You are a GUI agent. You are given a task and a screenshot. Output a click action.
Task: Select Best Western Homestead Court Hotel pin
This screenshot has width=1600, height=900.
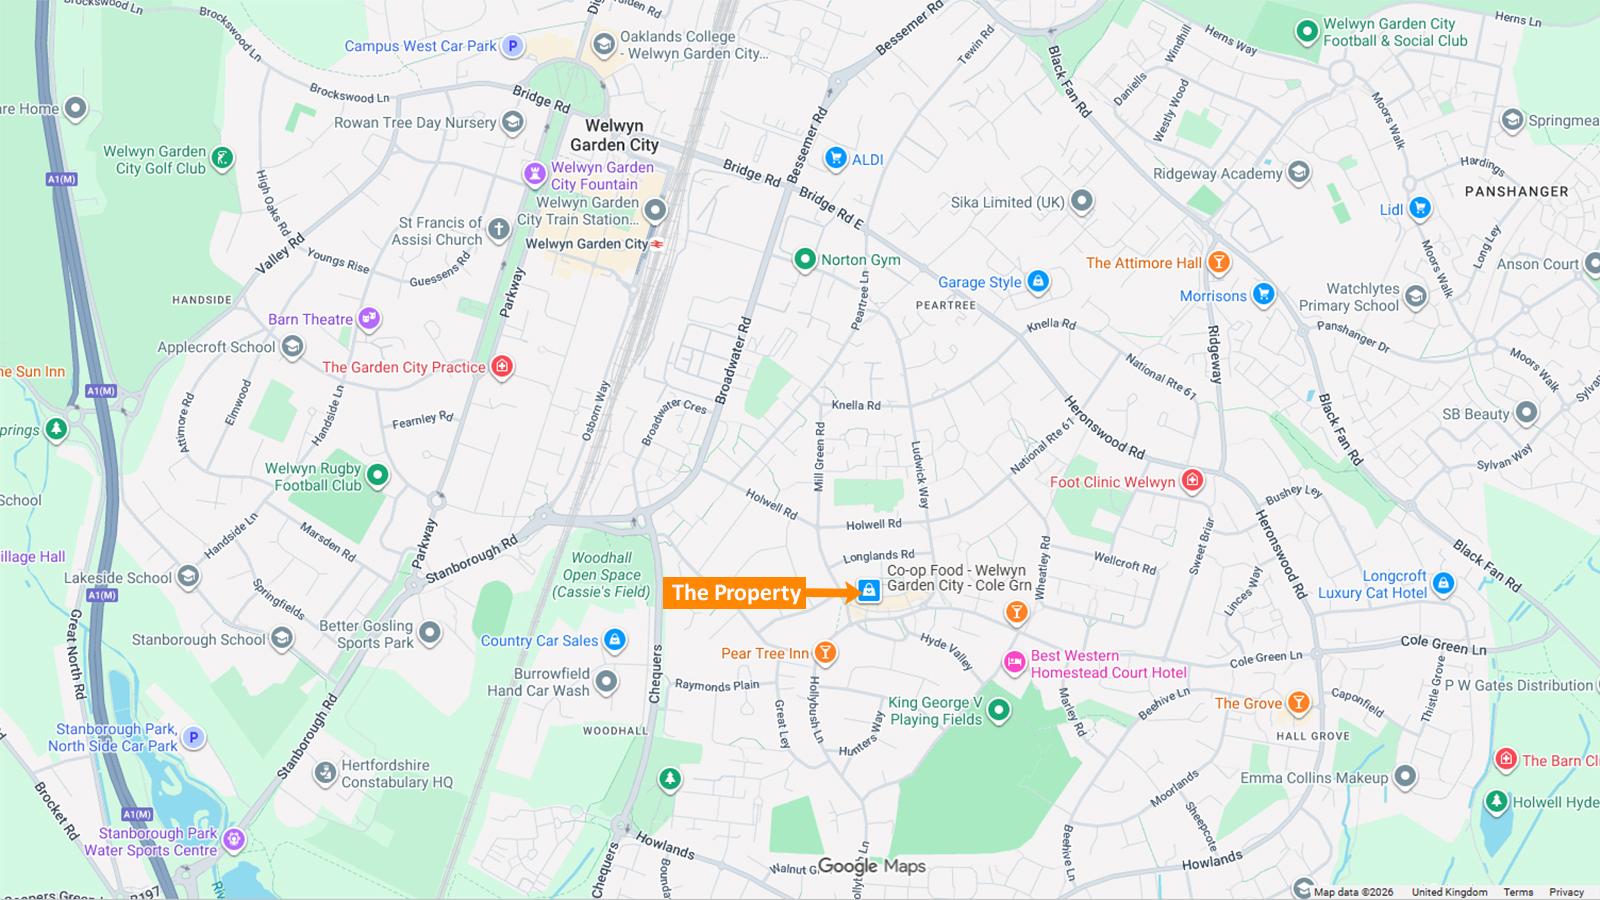(1015, 663)
